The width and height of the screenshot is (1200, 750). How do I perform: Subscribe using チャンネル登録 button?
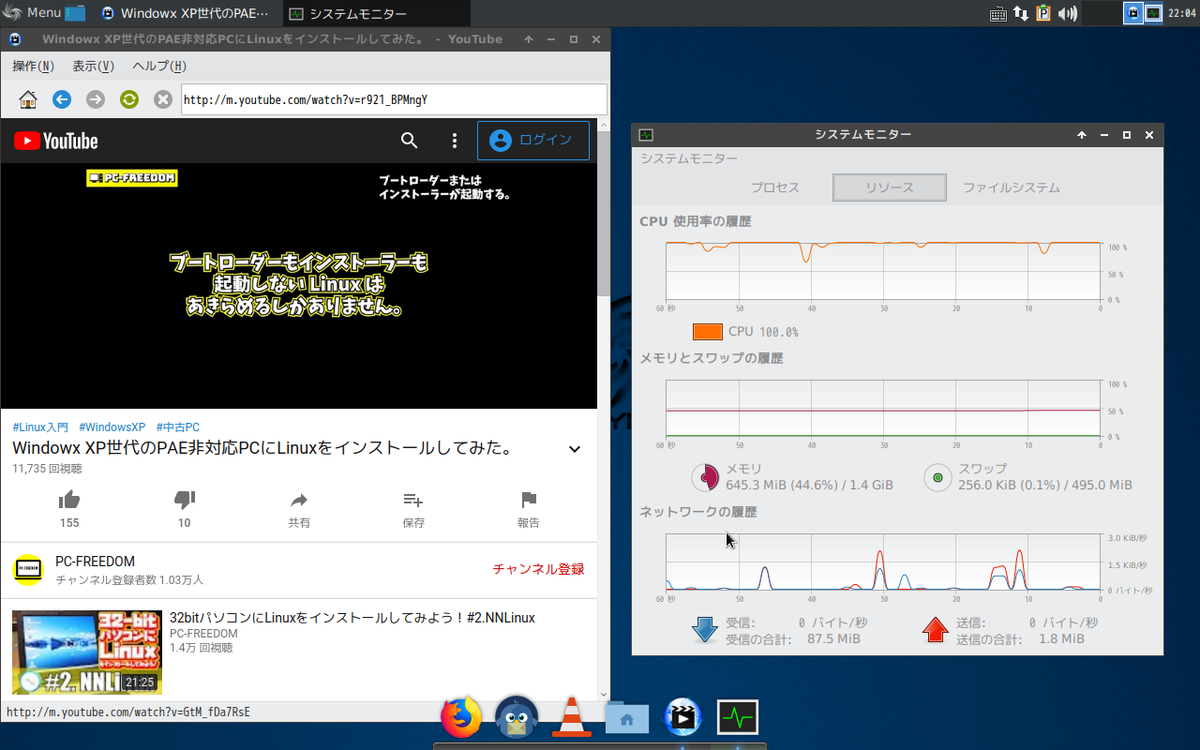538,569
